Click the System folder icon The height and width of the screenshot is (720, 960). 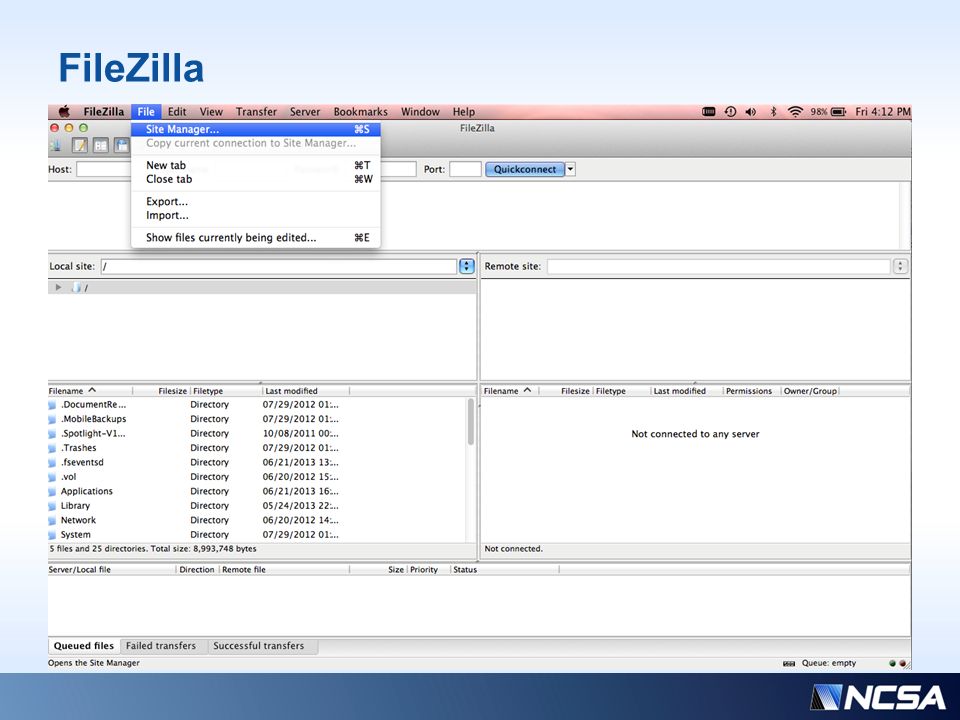pyautogui.click(x=52, y=535)
